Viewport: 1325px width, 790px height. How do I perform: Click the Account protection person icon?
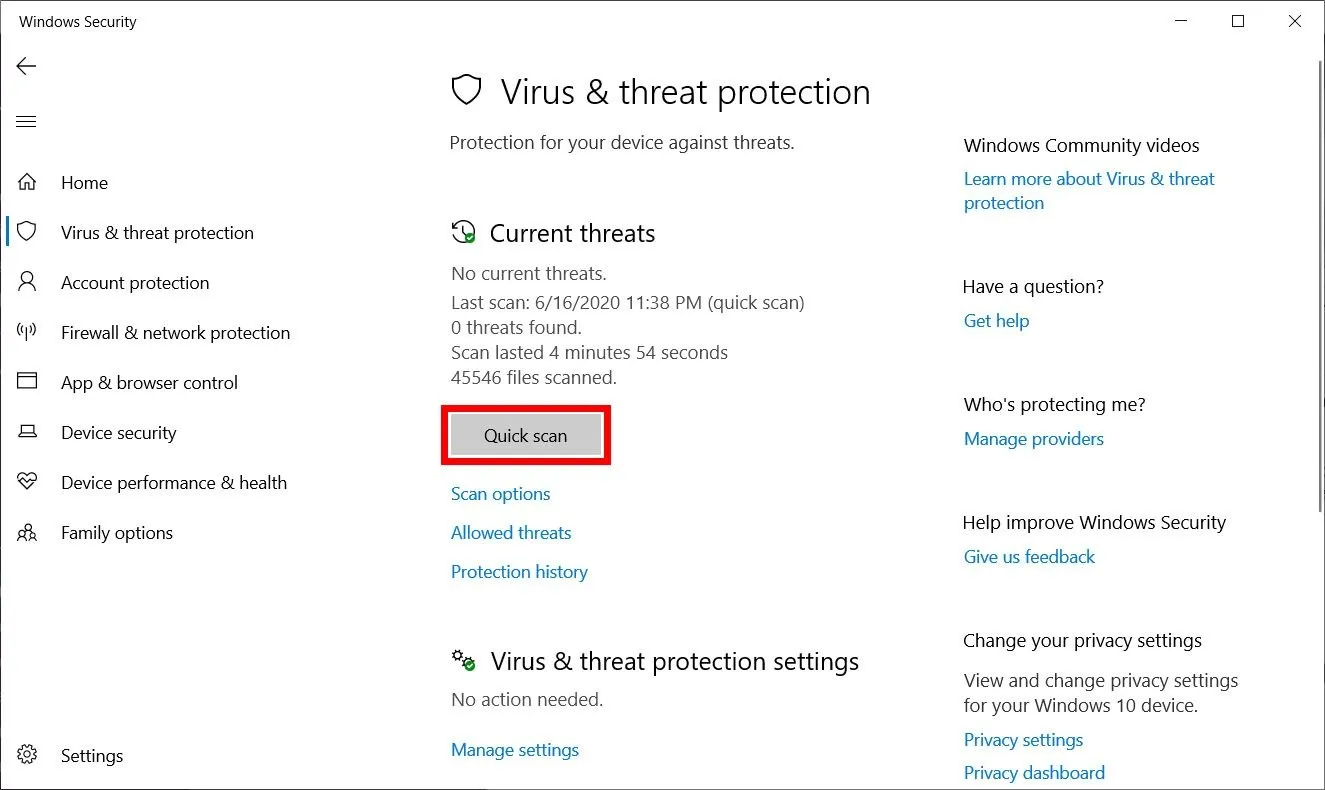27,283
